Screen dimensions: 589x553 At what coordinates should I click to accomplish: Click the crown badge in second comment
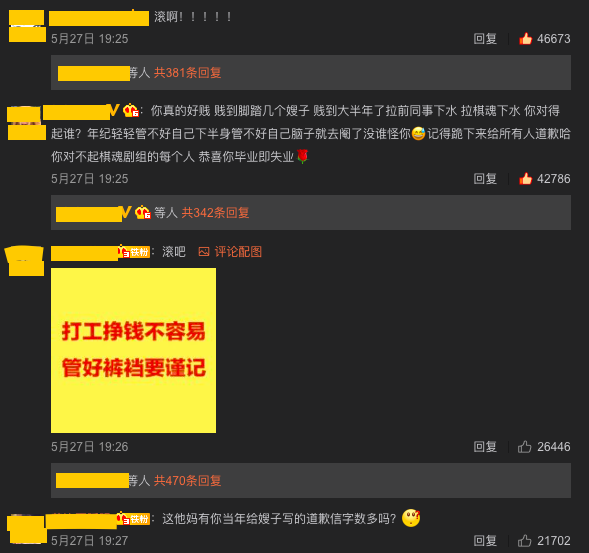coord(131,110)
